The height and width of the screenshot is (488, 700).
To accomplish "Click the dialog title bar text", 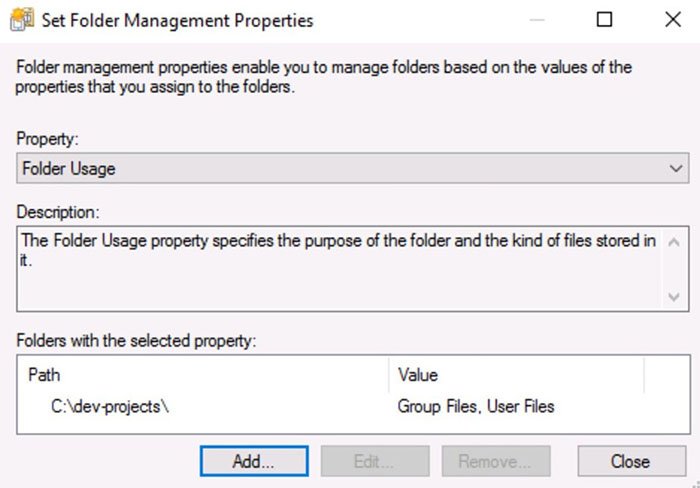I will click(177, 21).
